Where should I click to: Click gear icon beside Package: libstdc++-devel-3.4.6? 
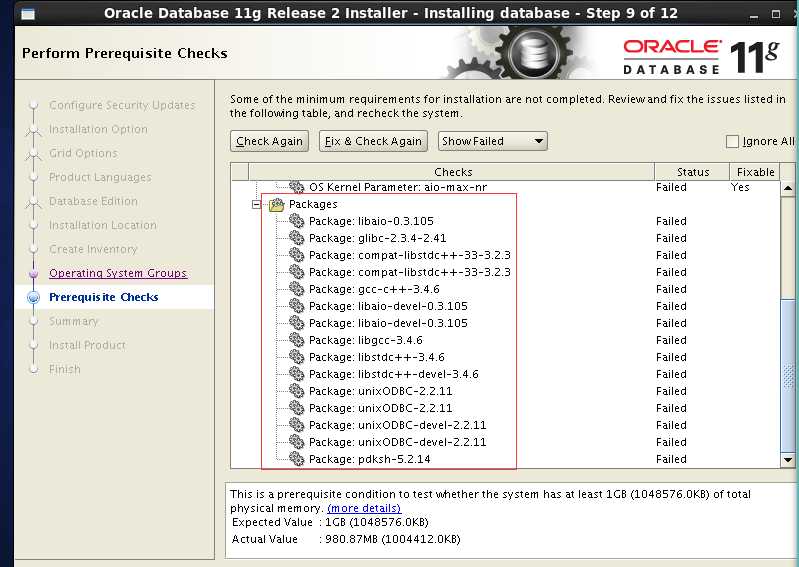(x=297, y=373)
